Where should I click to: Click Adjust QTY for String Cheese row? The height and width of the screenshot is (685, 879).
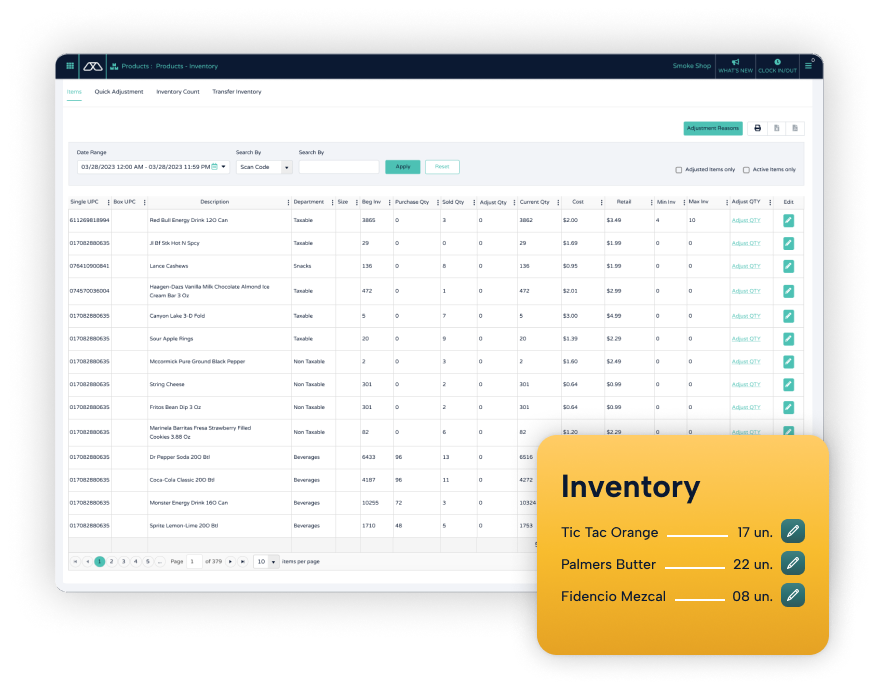pyautogui.click(x=746, y=385)
